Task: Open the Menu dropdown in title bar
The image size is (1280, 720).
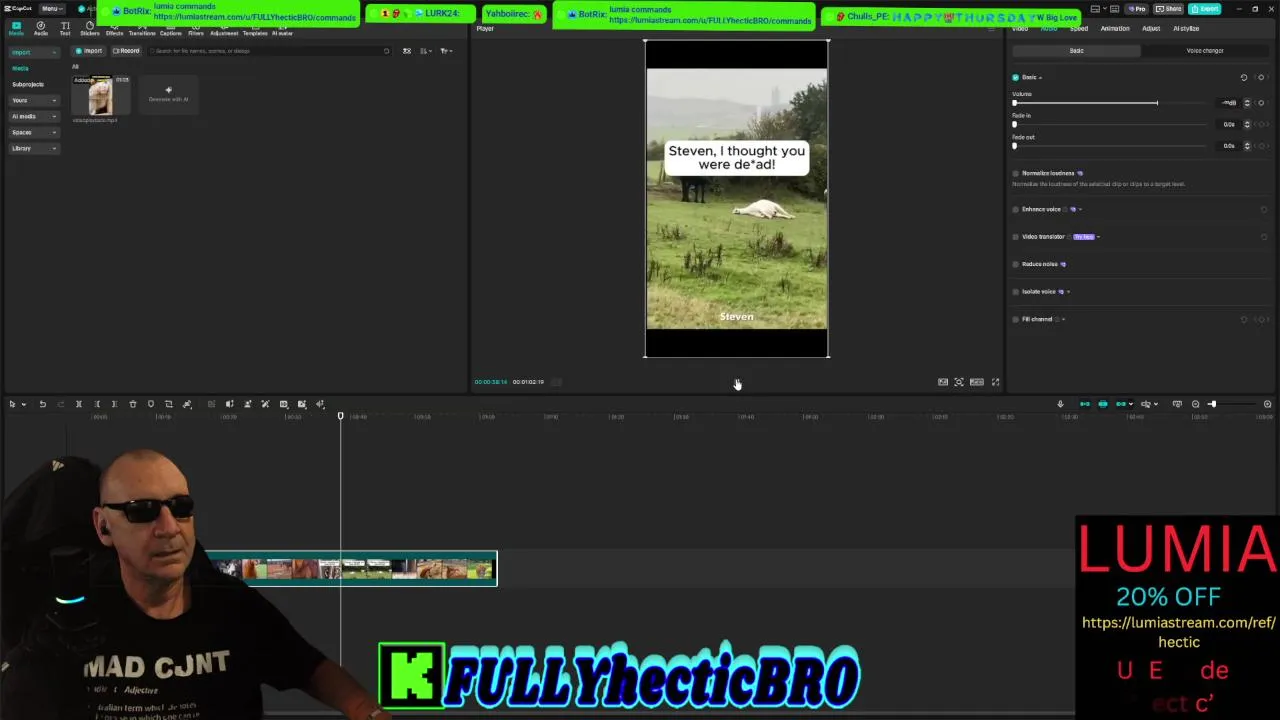Action: (x=52, y=9)
